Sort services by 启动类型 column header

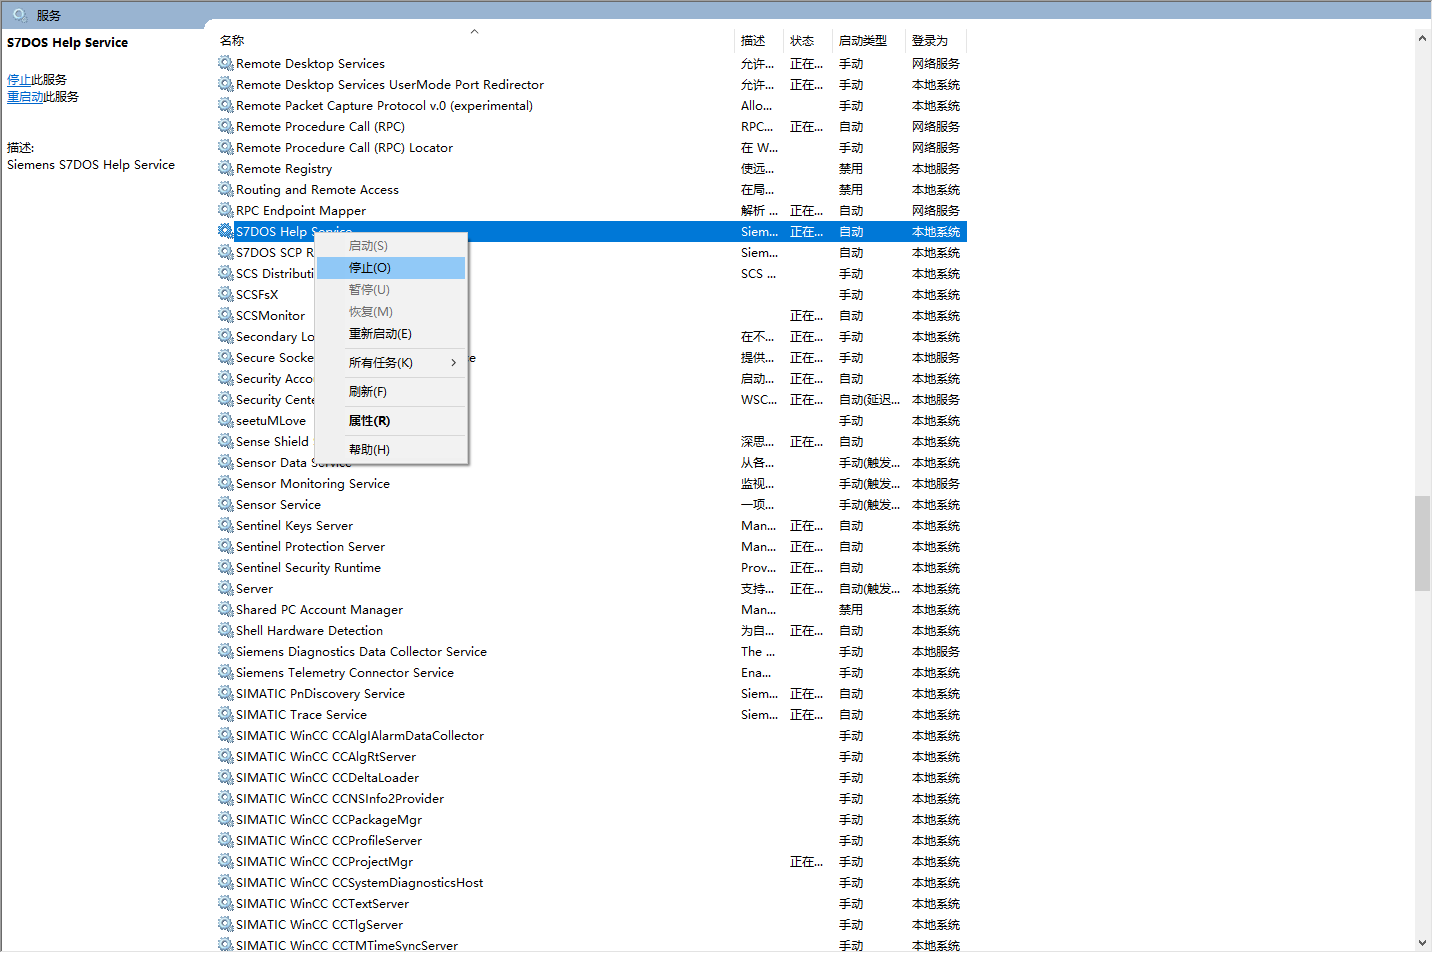coord(862,41)
